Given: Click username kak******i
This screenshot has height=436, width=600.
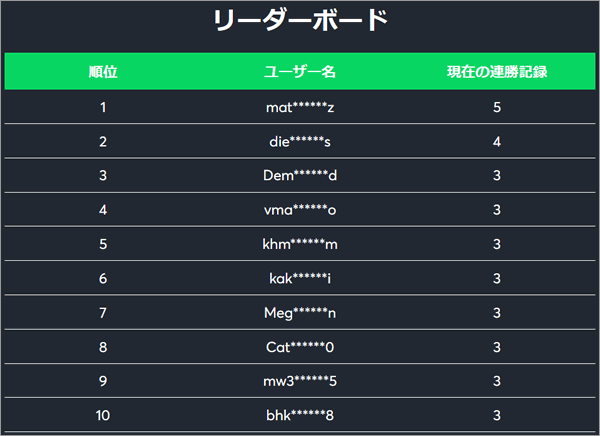Looking at the screenshot, I should coord(300,278).
